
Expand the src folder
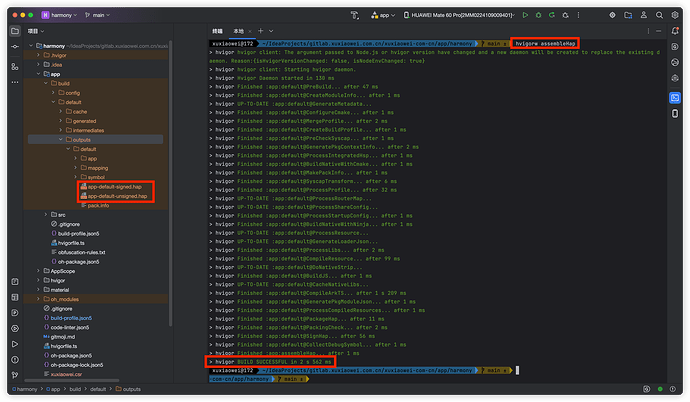click(46, 215)
